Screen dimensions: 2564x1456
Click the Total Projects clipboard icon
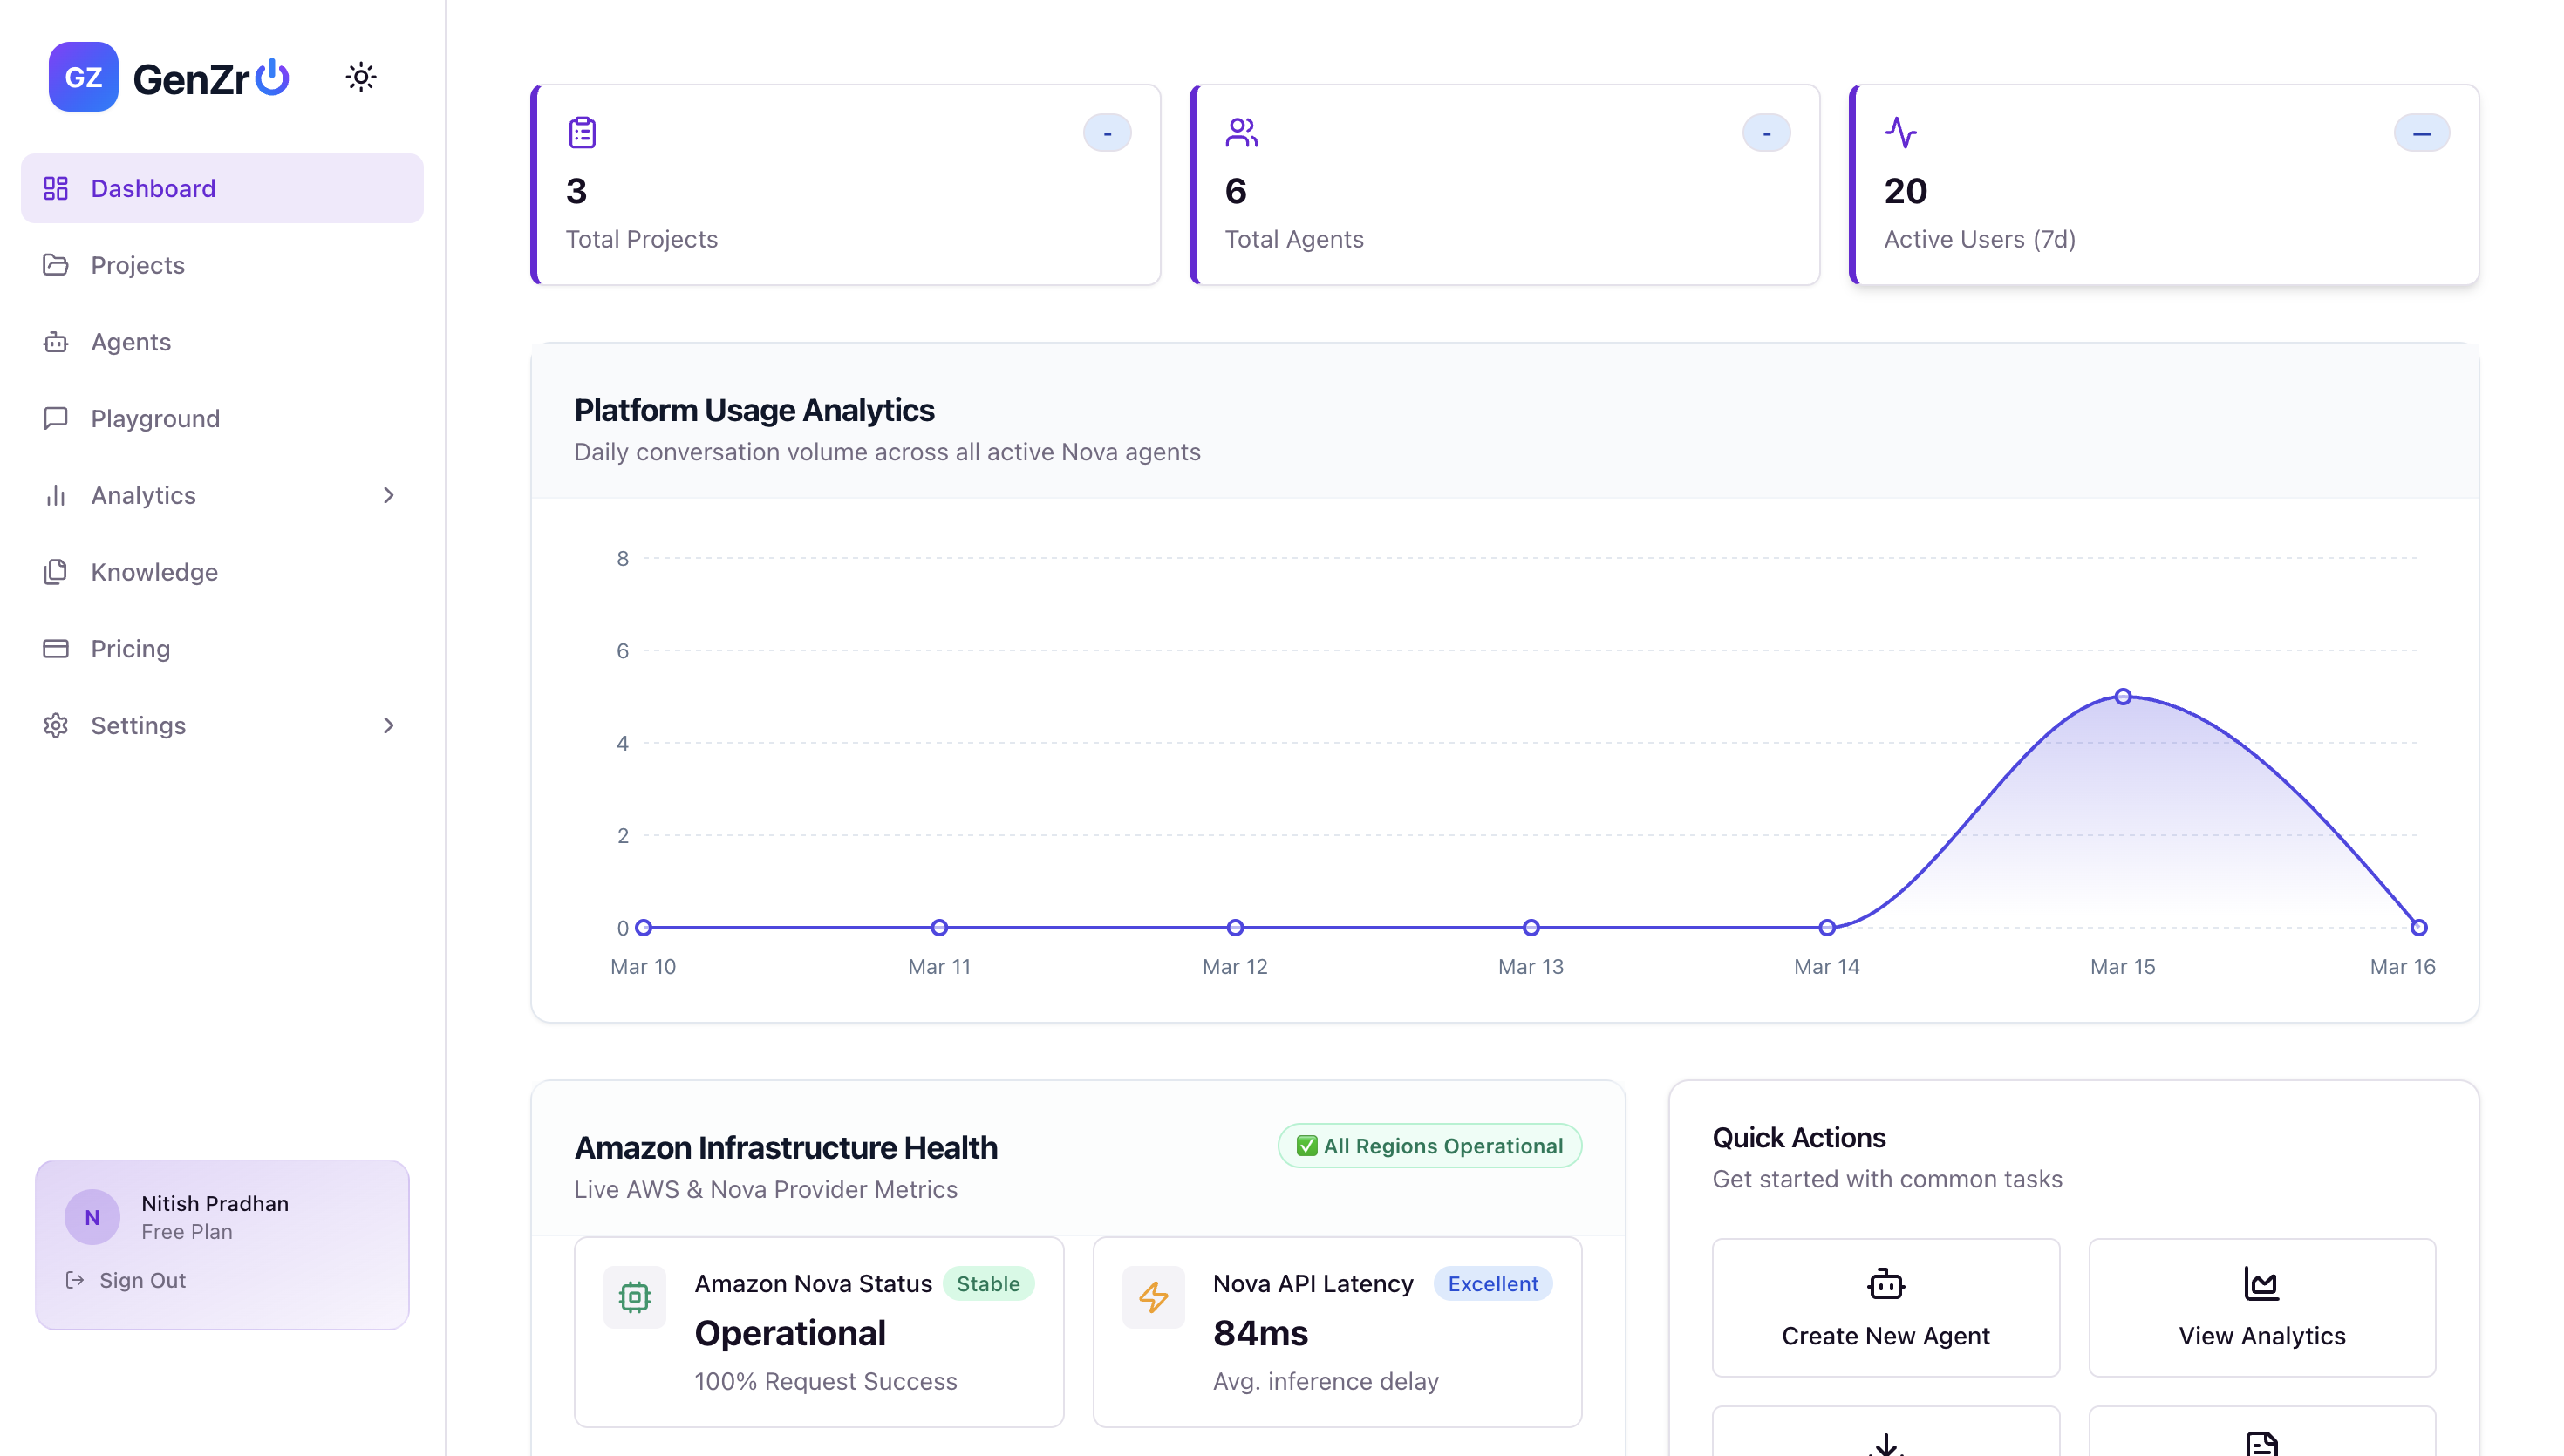click(582, 132)
